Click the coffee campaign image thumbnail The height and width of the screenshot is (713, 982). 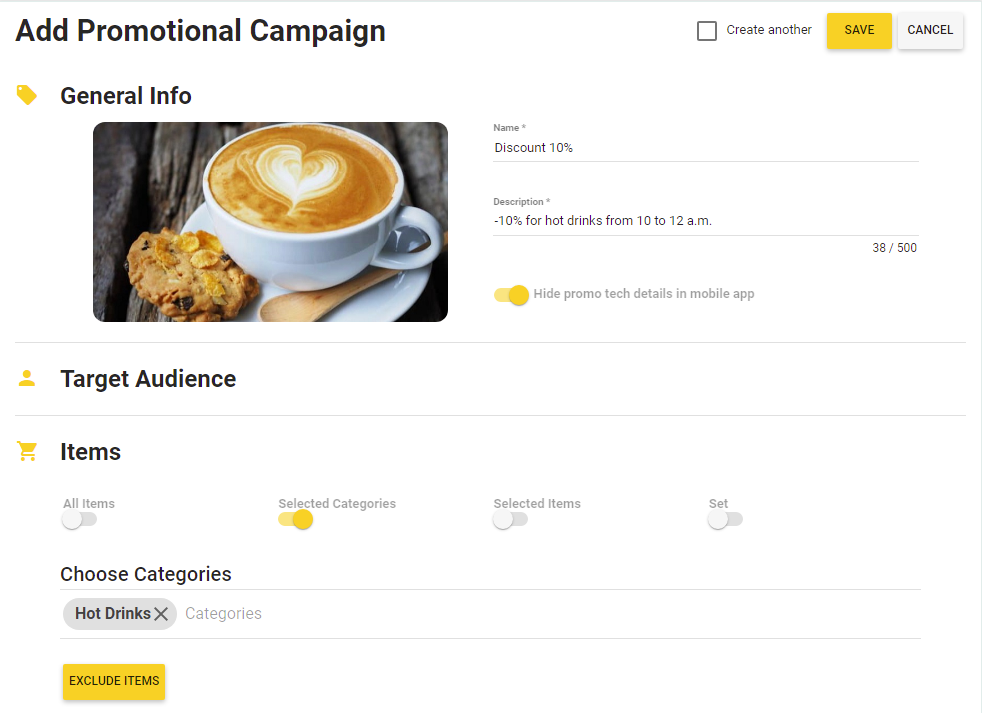pos(270,221)
